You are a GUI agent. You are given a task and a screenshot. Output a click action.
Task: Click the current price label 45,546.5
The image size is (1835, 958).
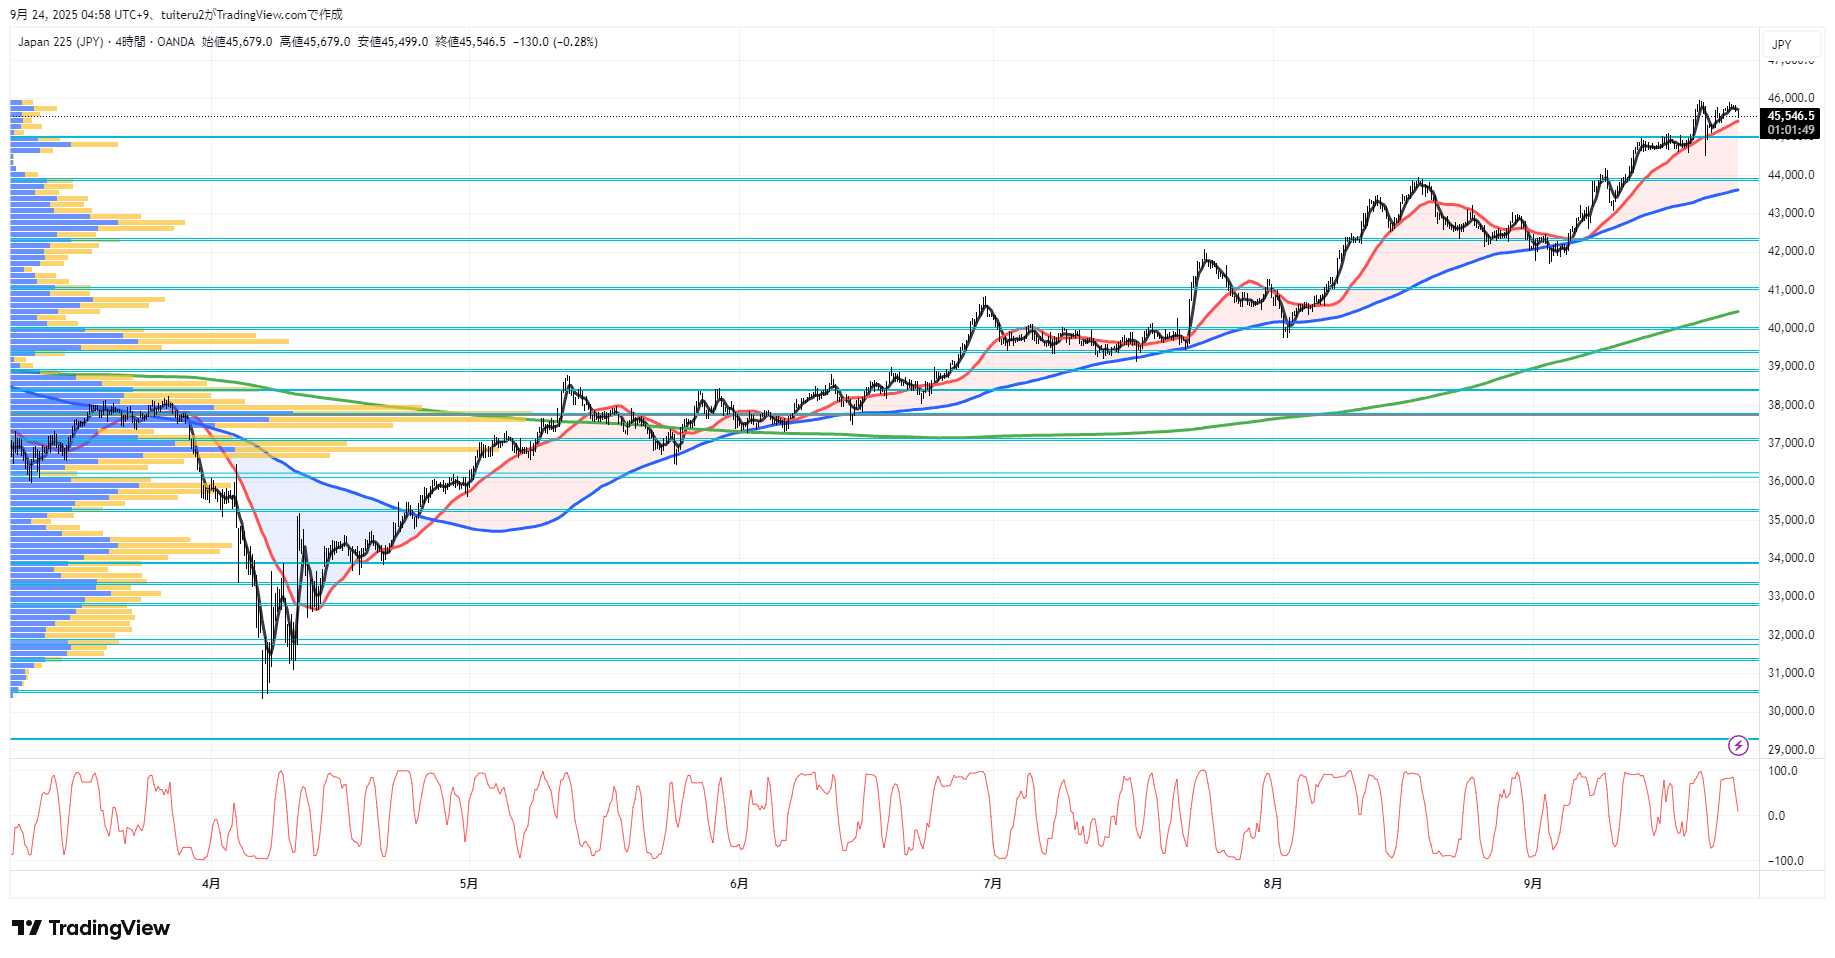pos(1790,116)
